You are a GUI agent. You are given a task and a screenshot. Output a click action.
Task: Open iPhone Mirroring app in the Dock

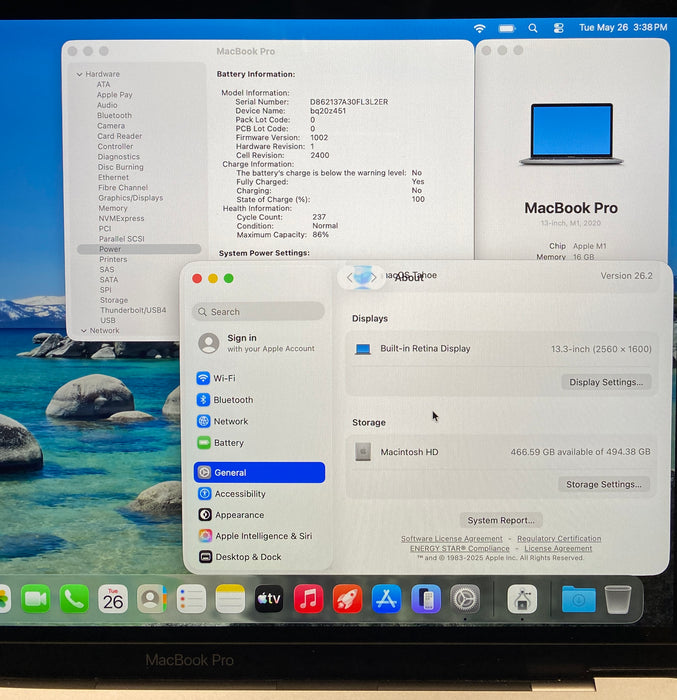[x=426, y=599]
